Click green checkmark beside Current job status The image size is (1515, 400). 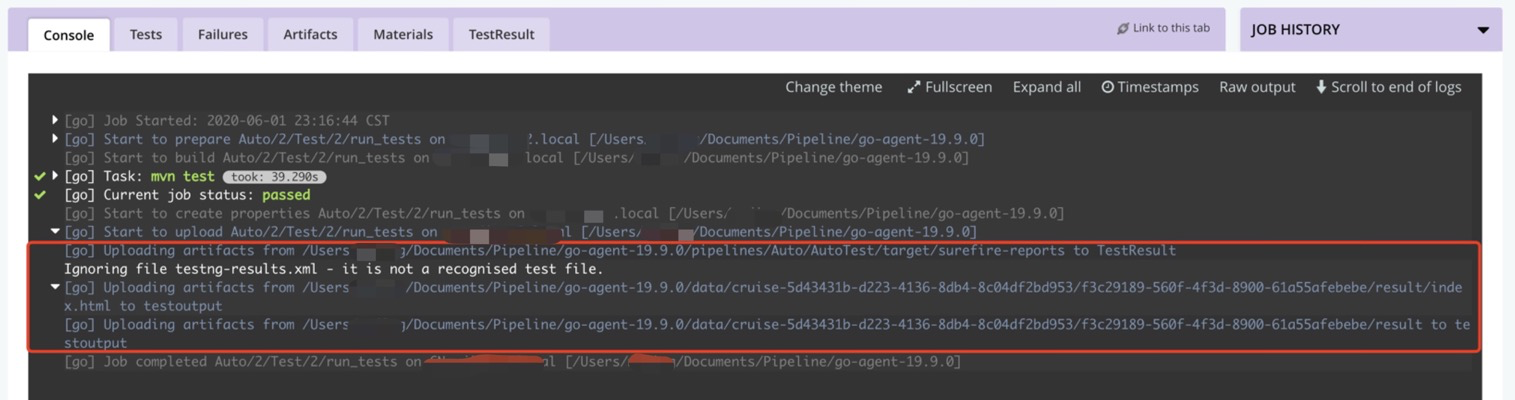point(40,195)
